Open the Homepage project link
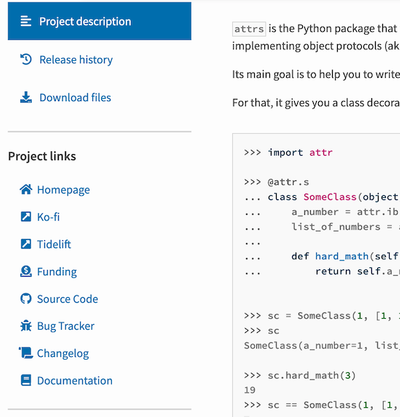This screenshot has width=400, height=417. (x=63, y=190)
